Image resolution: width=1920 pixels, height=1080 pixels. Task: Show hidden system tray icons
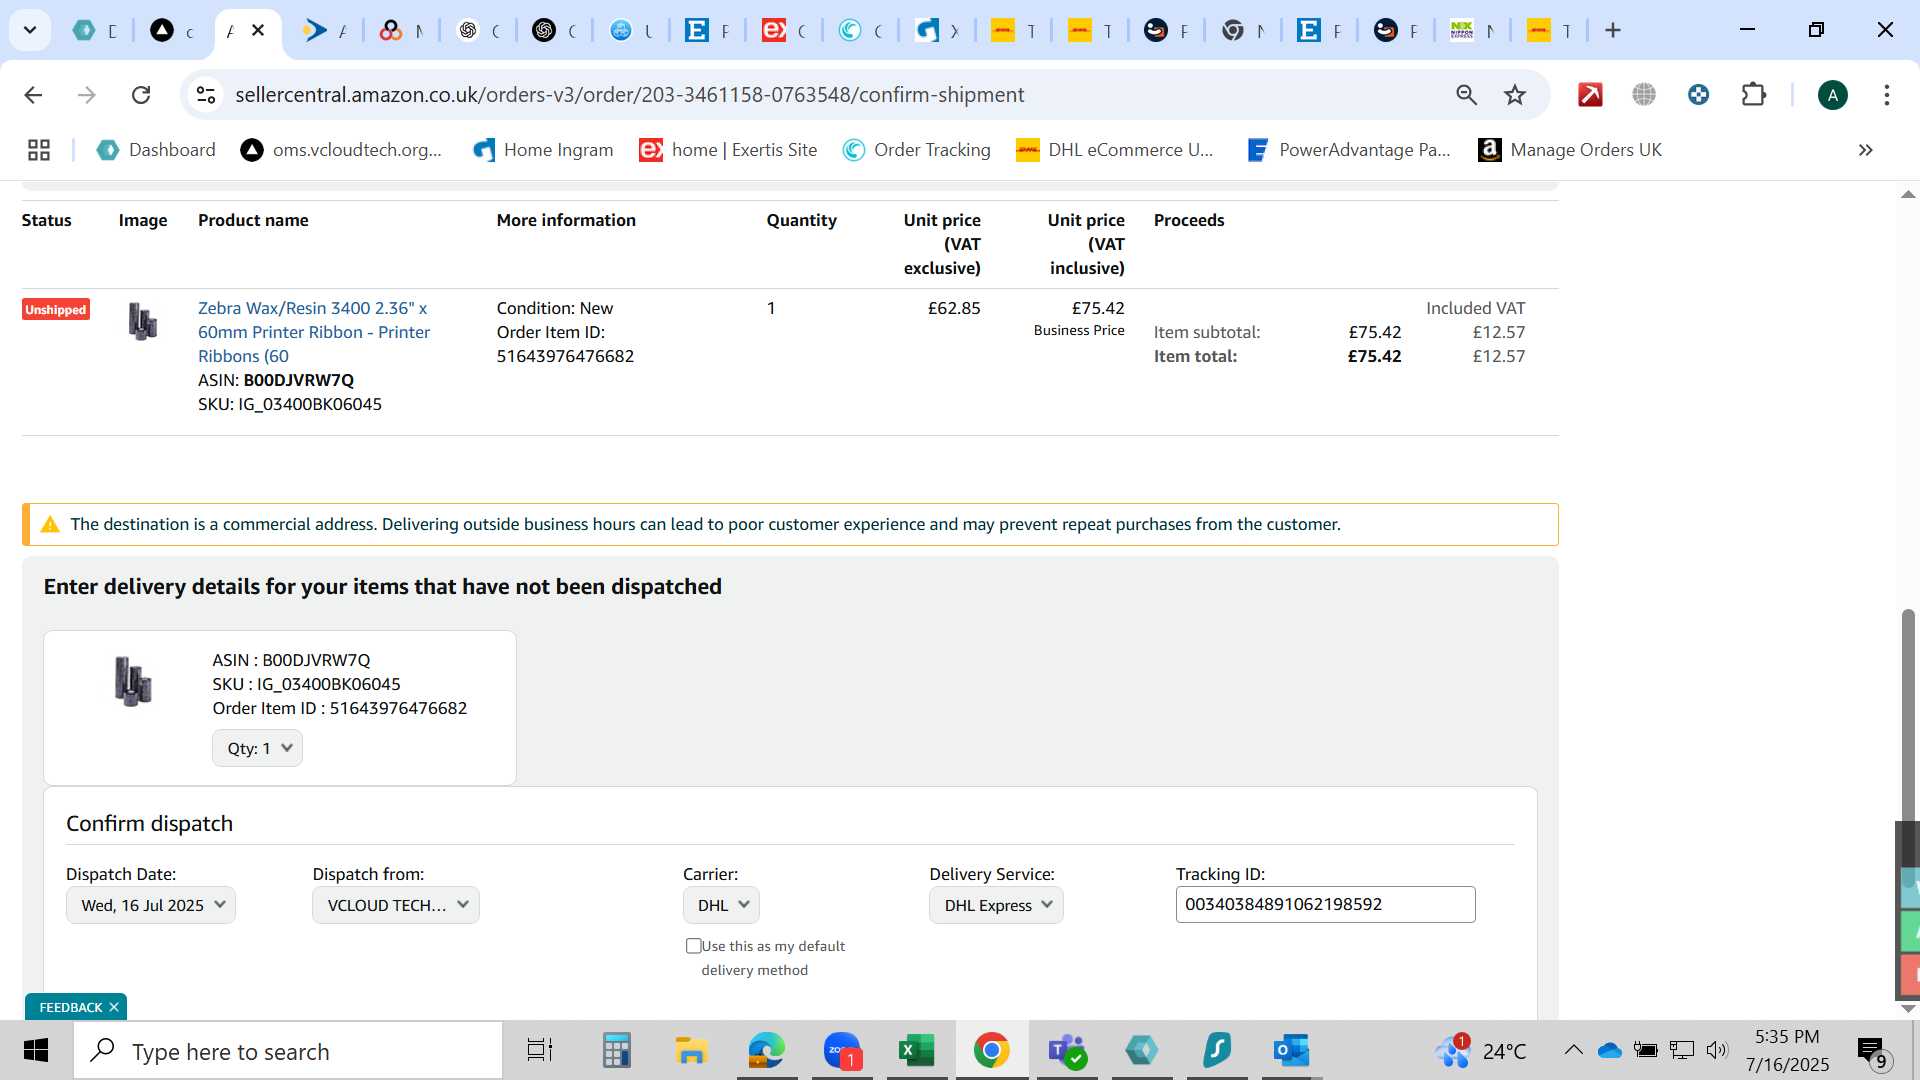pos(1573,1050)
